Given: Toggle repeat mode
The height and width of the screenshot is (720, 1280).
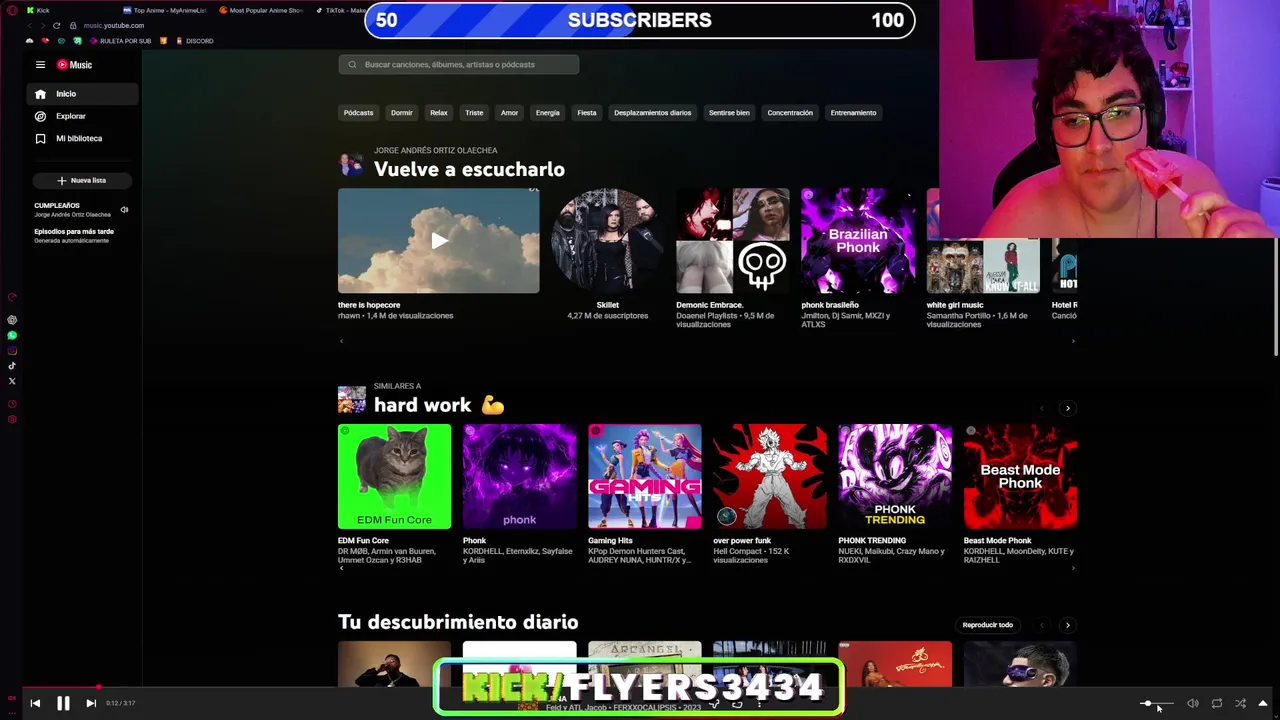Looking at the screenshot, I should pyautogui.click(x=1217, y=703).
